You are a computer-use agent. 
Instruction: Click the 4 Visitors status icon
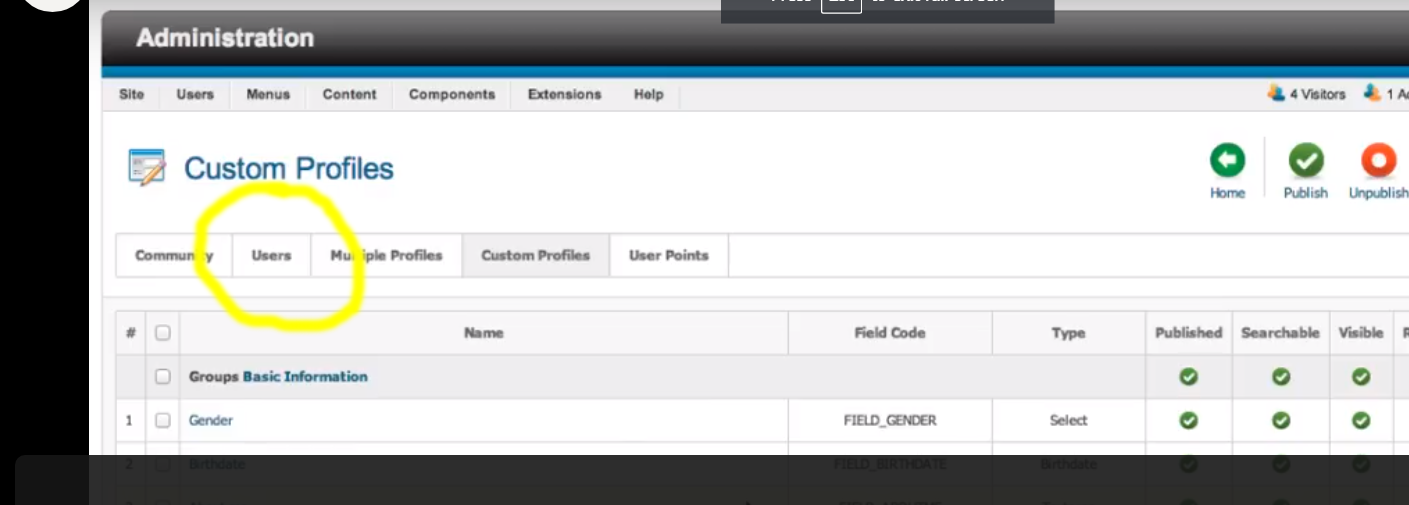(1276, 93)
